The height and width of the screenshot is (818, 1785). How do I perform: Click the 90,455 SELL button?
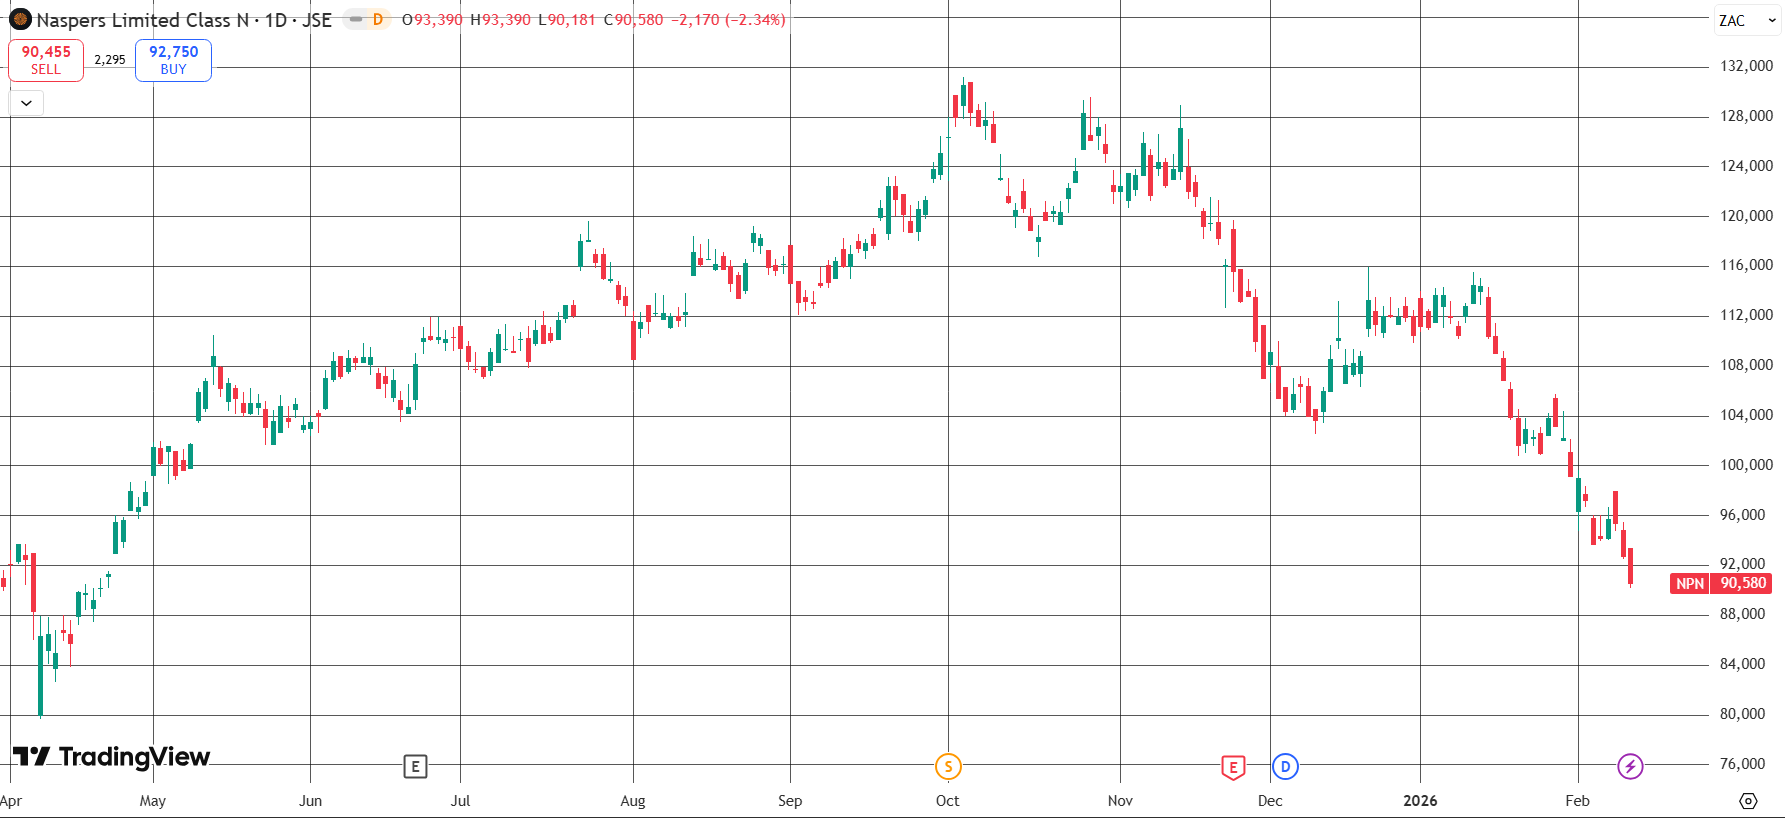click(46, 60)
